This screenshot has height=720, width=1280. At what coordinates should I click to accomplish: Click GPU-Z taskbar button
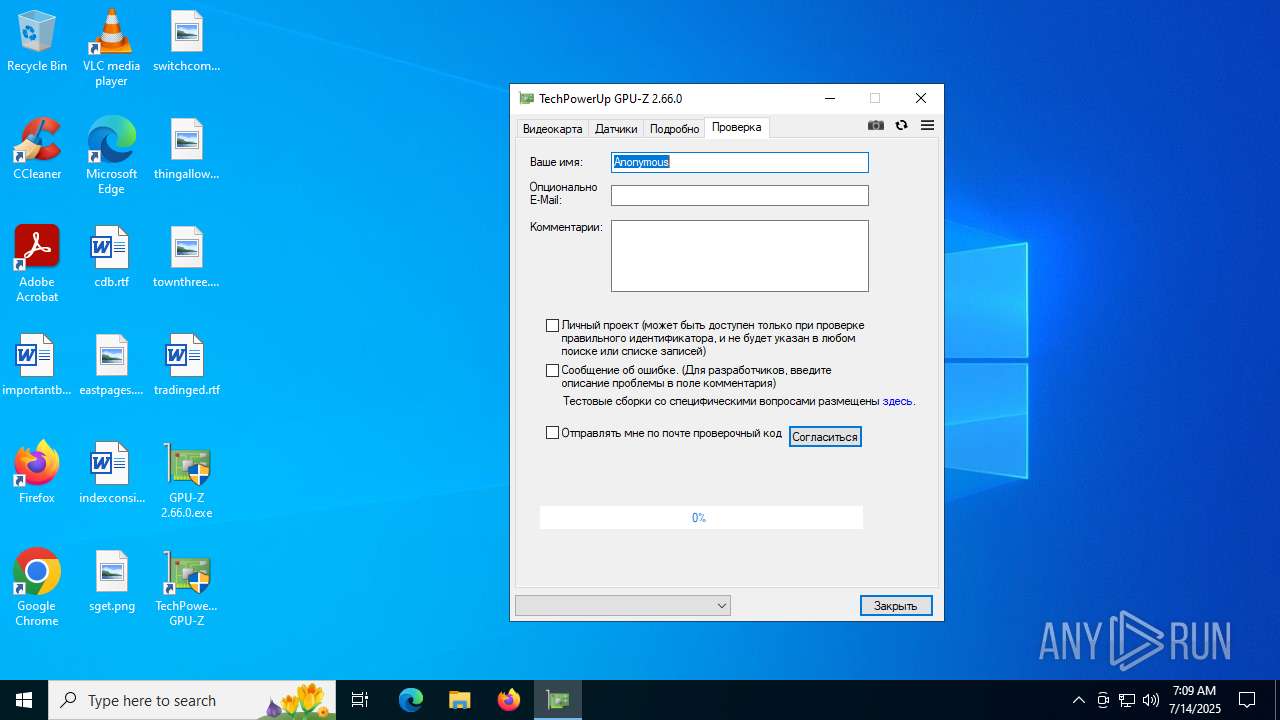[558, 700]
